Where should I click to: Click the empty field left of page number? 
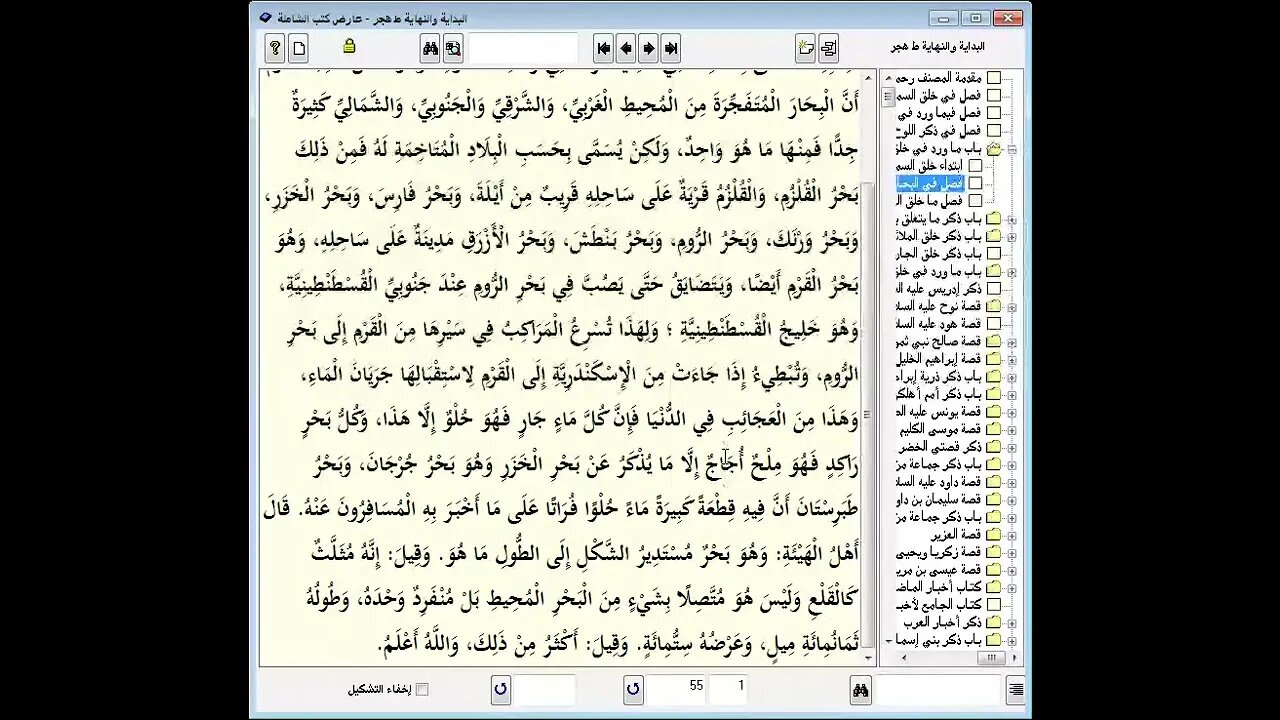[545, 689]
